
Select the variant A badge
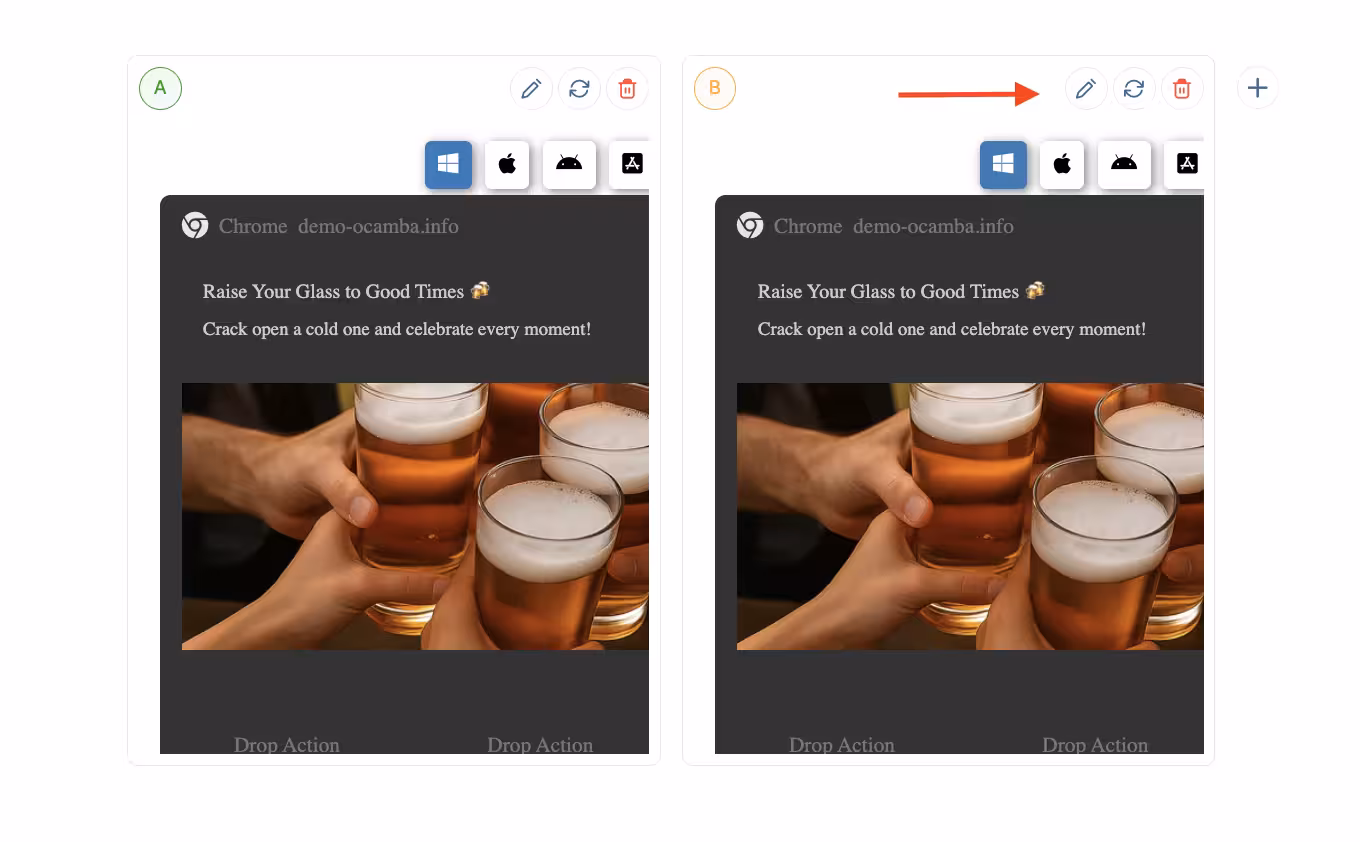tap(160, 88)
